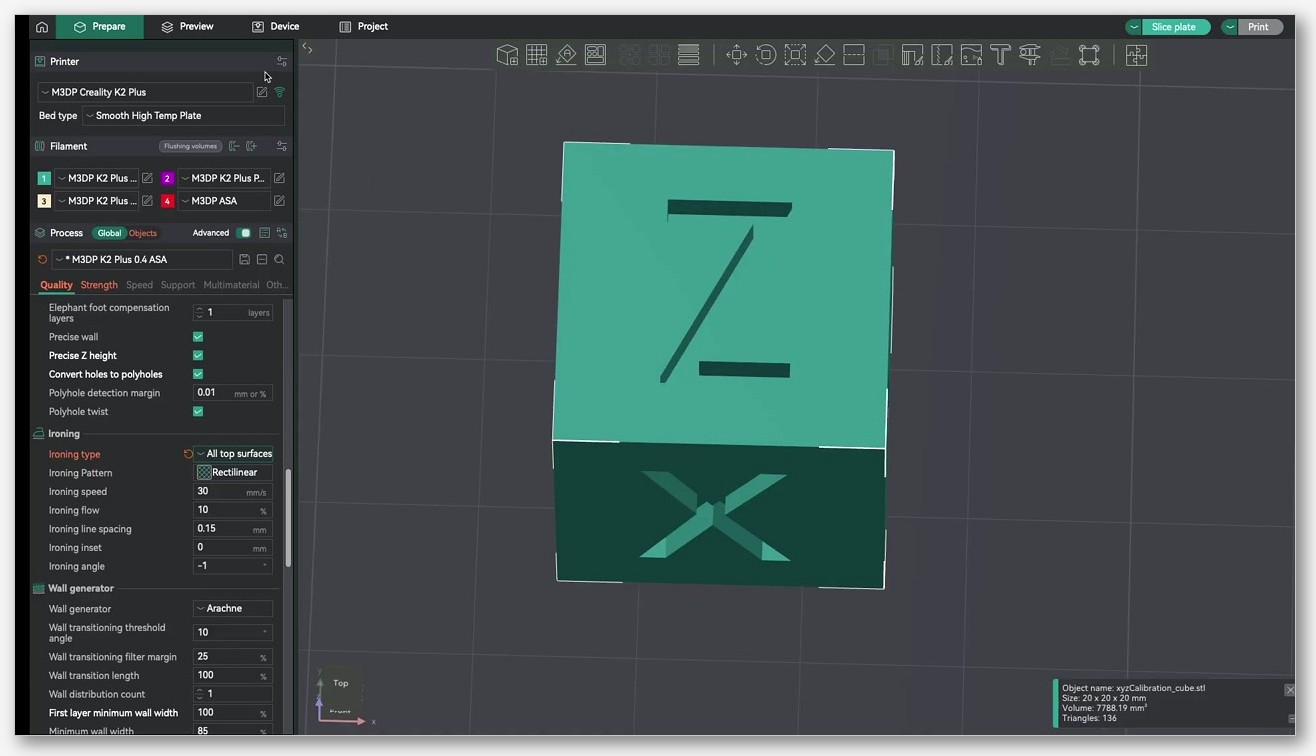Click filament 2 purple color swatch
Viewport: 1316px width, 756px height.
coord(167,178)
